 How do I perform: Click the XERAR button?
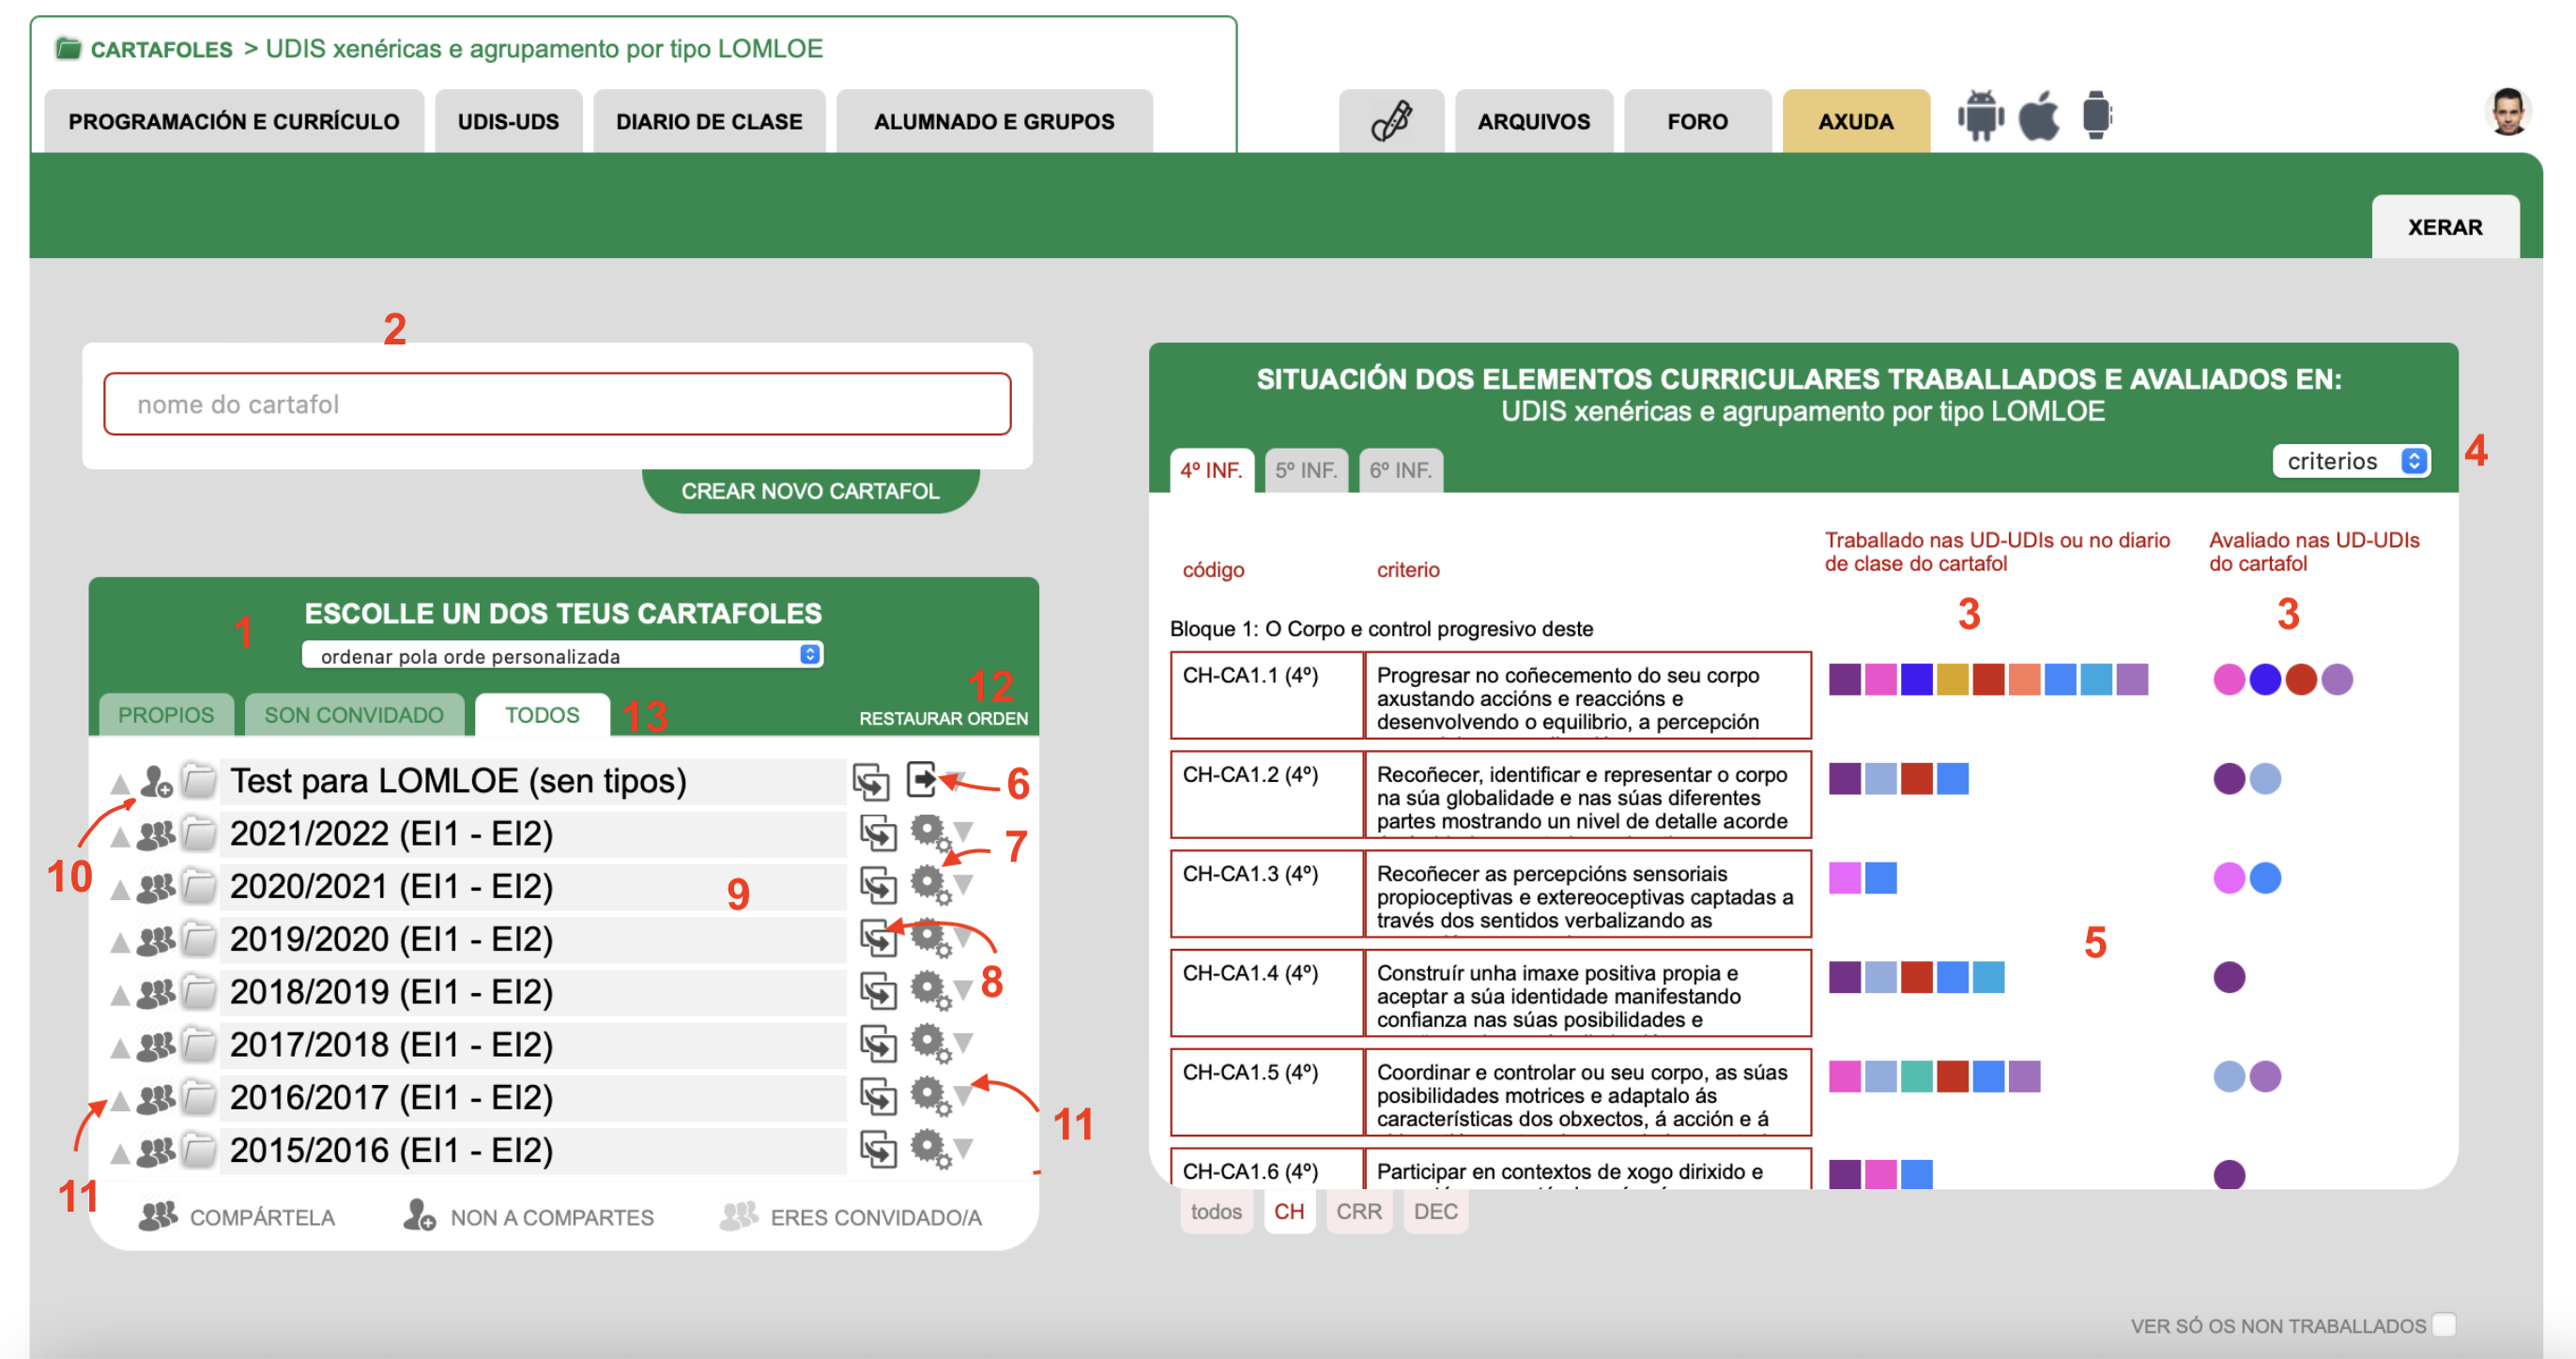(x=2445, y=227)
